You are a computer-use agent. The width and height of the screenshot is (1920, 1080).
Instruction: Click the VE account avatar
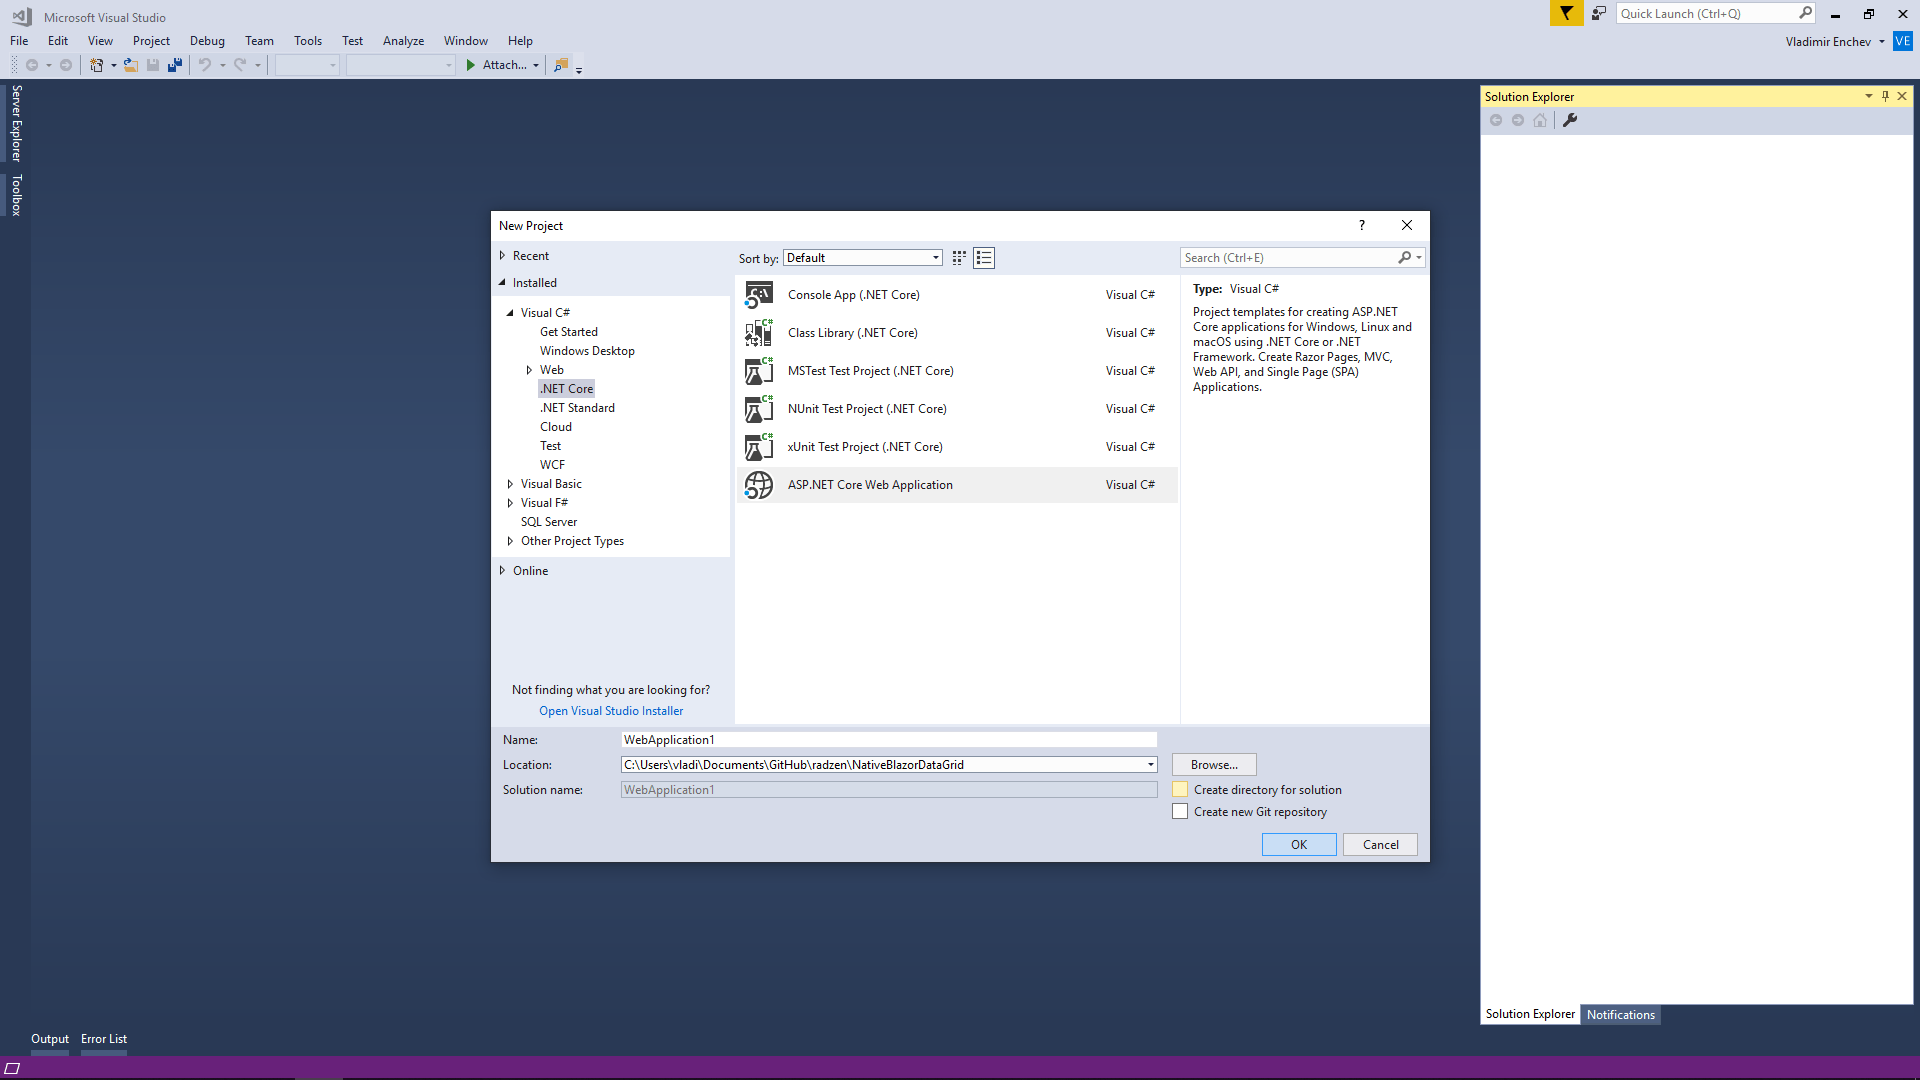(1902, 41)
